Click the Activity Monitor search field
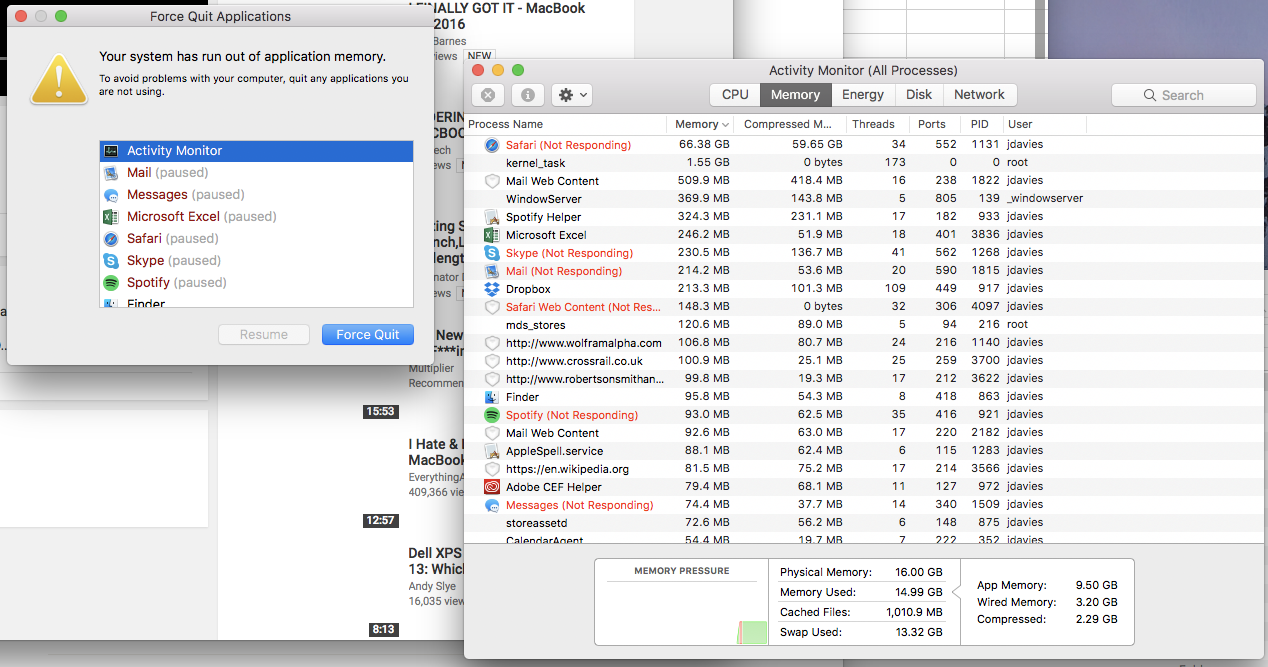This screenshot has width=1268, height=667. (x=1184, y=95)
